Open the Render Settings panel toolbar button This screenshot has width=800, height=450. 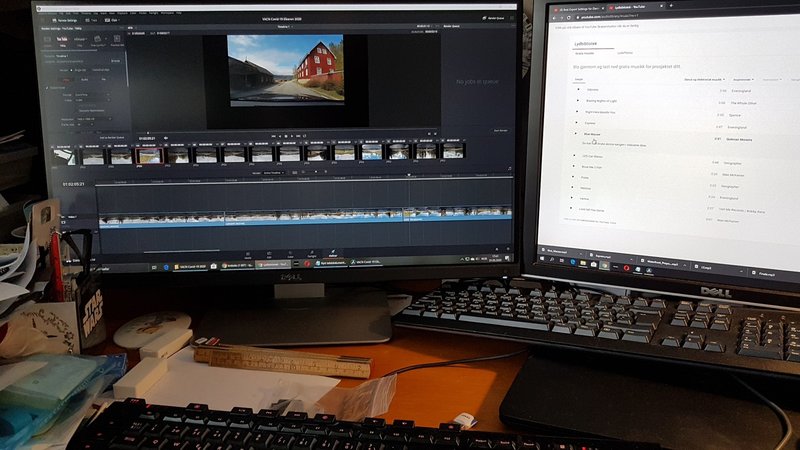[62, 19]
